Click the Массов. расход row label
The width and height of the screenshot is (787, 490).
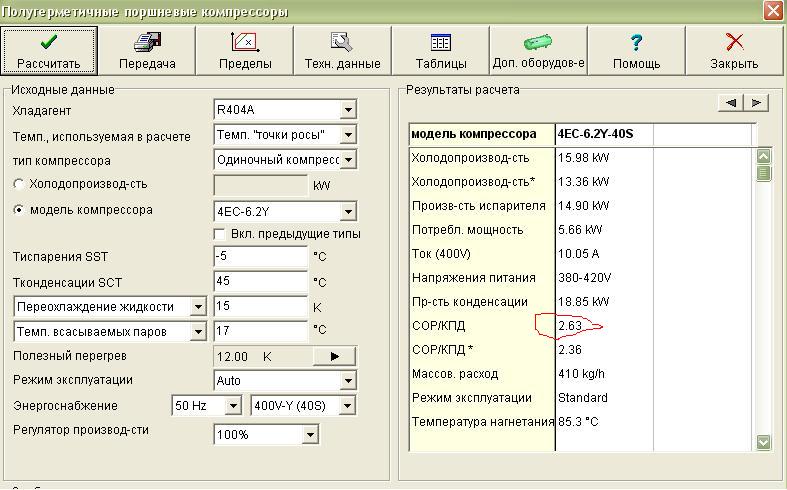pos(455,374)
